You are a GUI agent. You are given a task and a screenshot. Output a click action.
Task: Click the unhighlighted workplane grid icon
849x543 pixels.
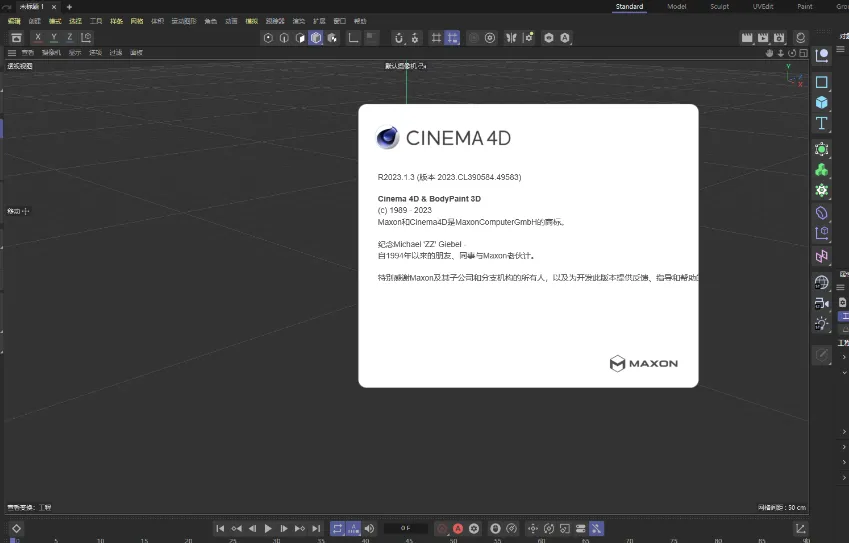point(436,38)
